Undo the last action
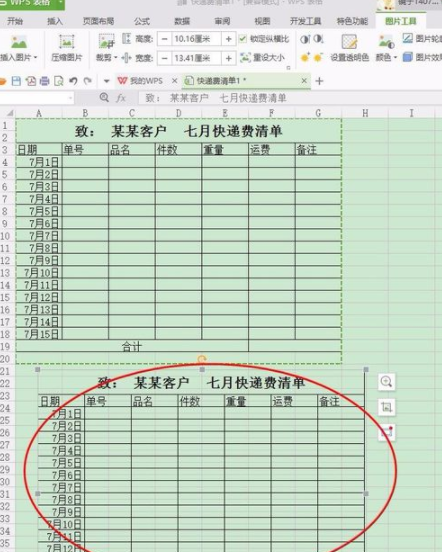This screenshot has width=442, height=552. click(73, 81)
